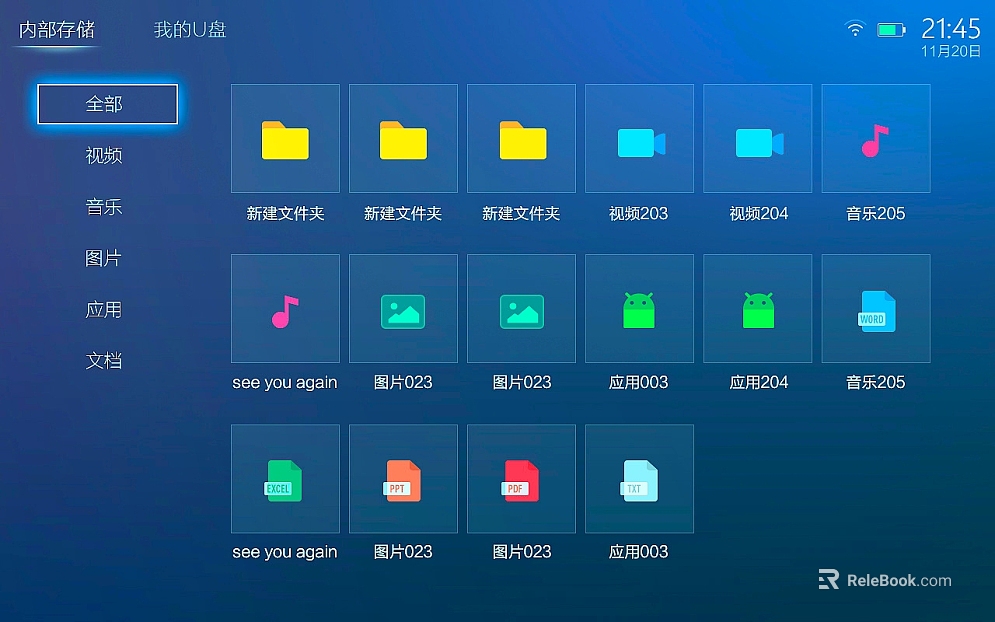Open the EXCEL spreadsheet file icon
Screen dimensions: 995x622
pos(285,479)
